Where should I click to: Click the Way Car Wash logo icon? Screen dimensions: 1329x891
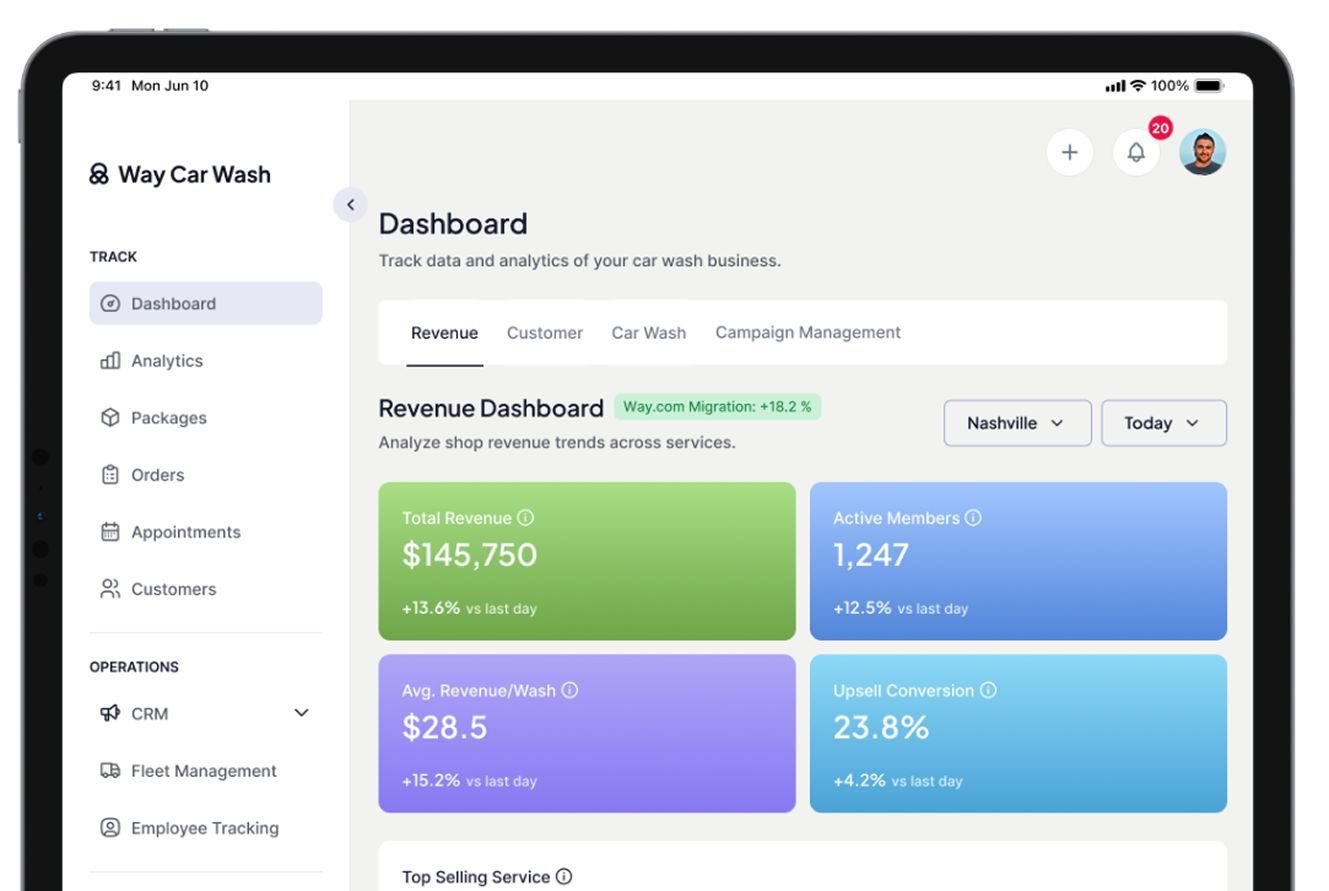[99, 175]
